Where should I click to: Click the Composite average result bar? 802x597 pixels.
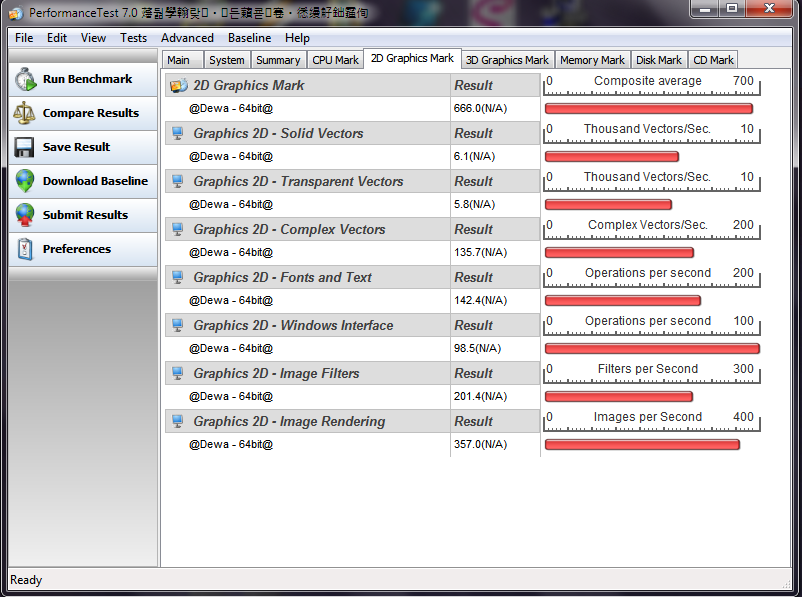(649, 108)
